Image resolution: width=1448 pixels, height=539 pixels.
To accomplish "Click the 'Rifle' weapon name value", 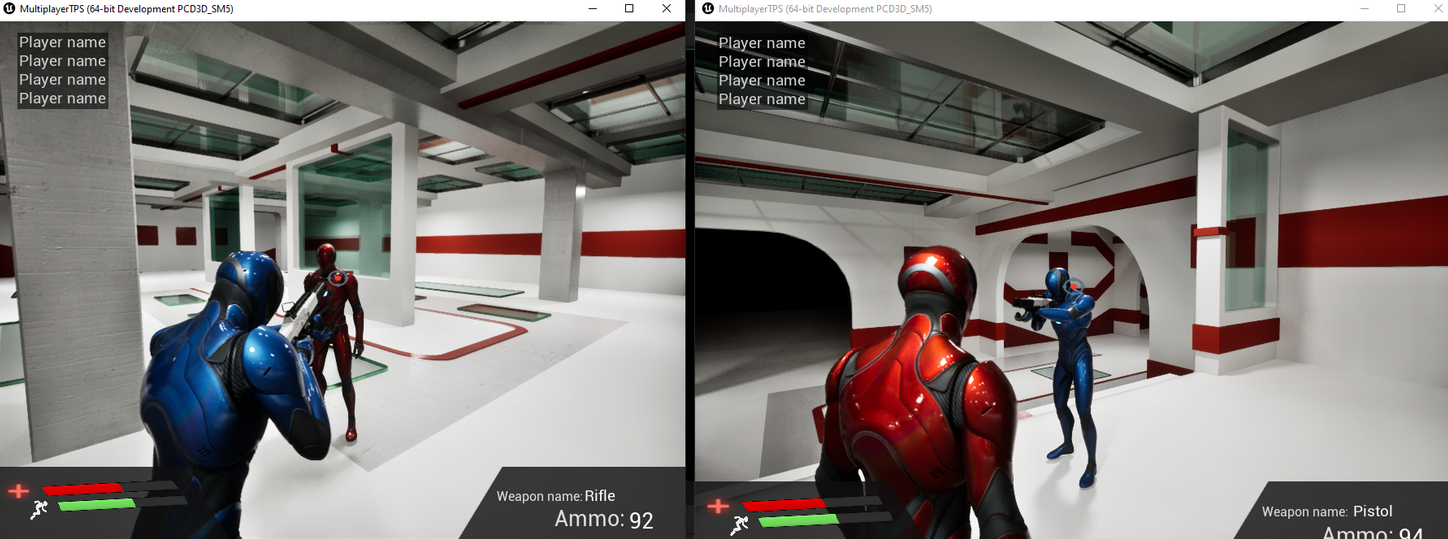I will click(x=600, y=496).
